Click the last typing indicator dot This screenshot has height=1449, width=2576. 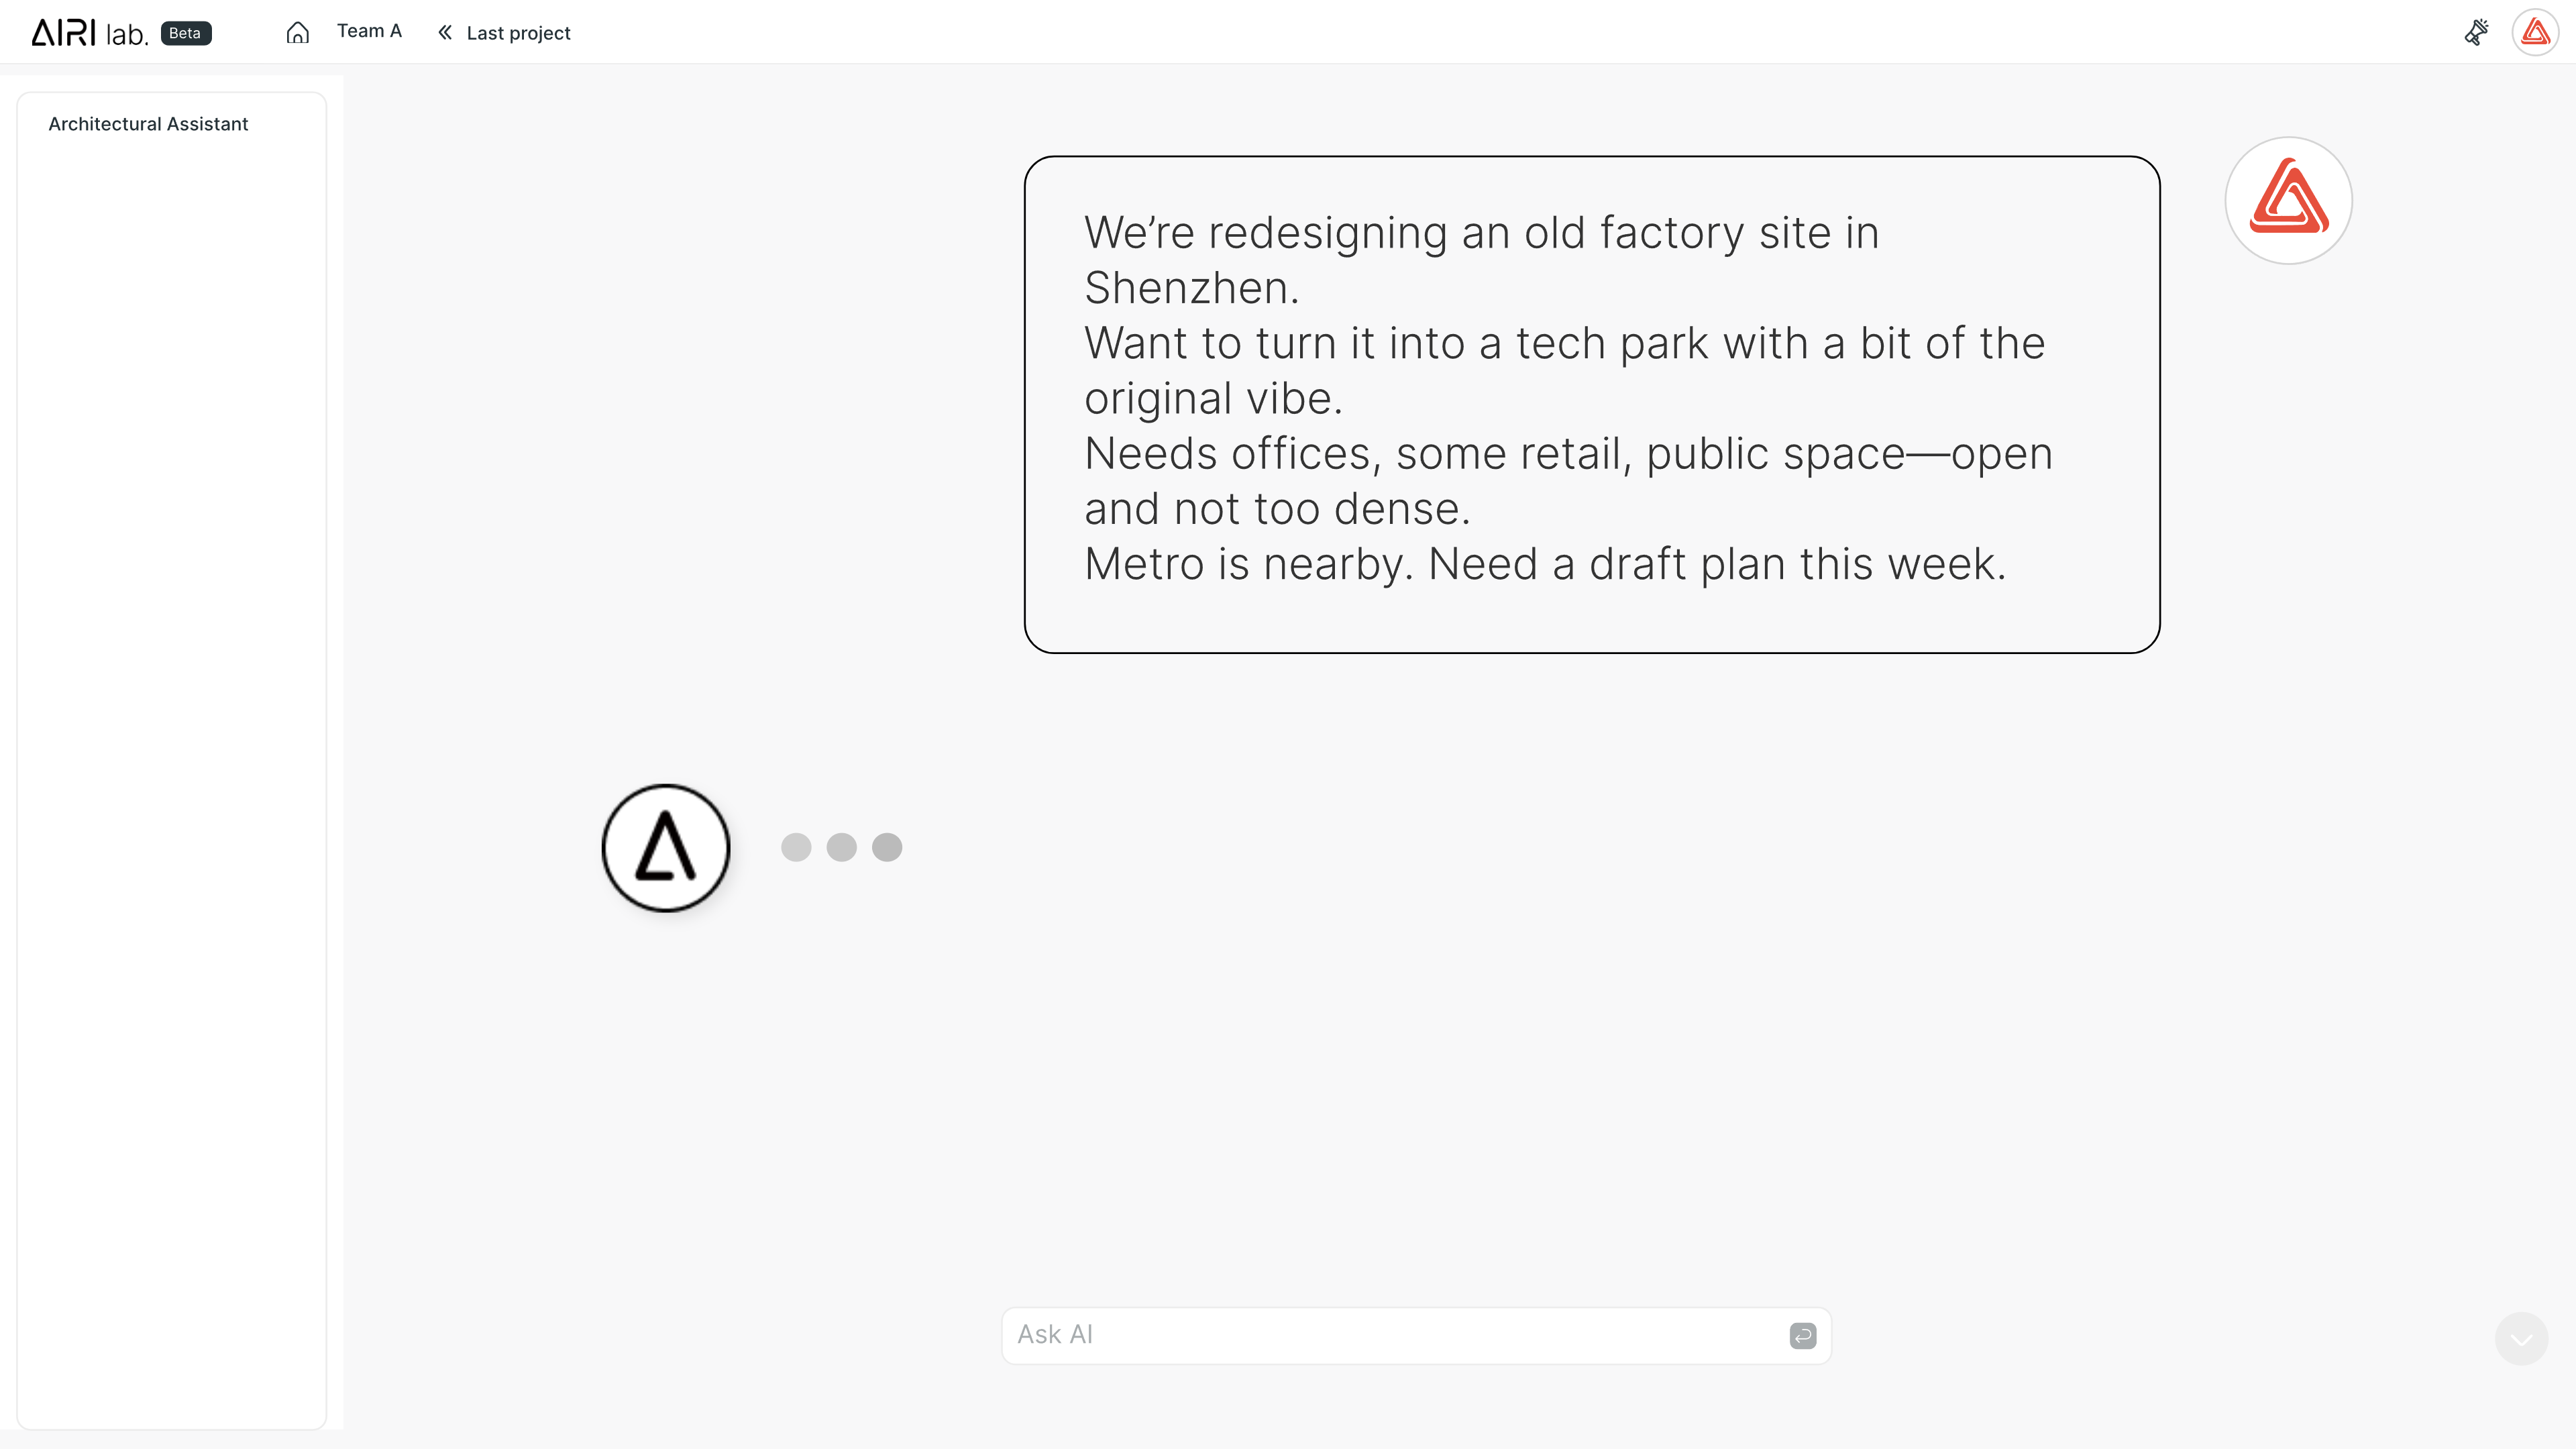click(887, 848)
